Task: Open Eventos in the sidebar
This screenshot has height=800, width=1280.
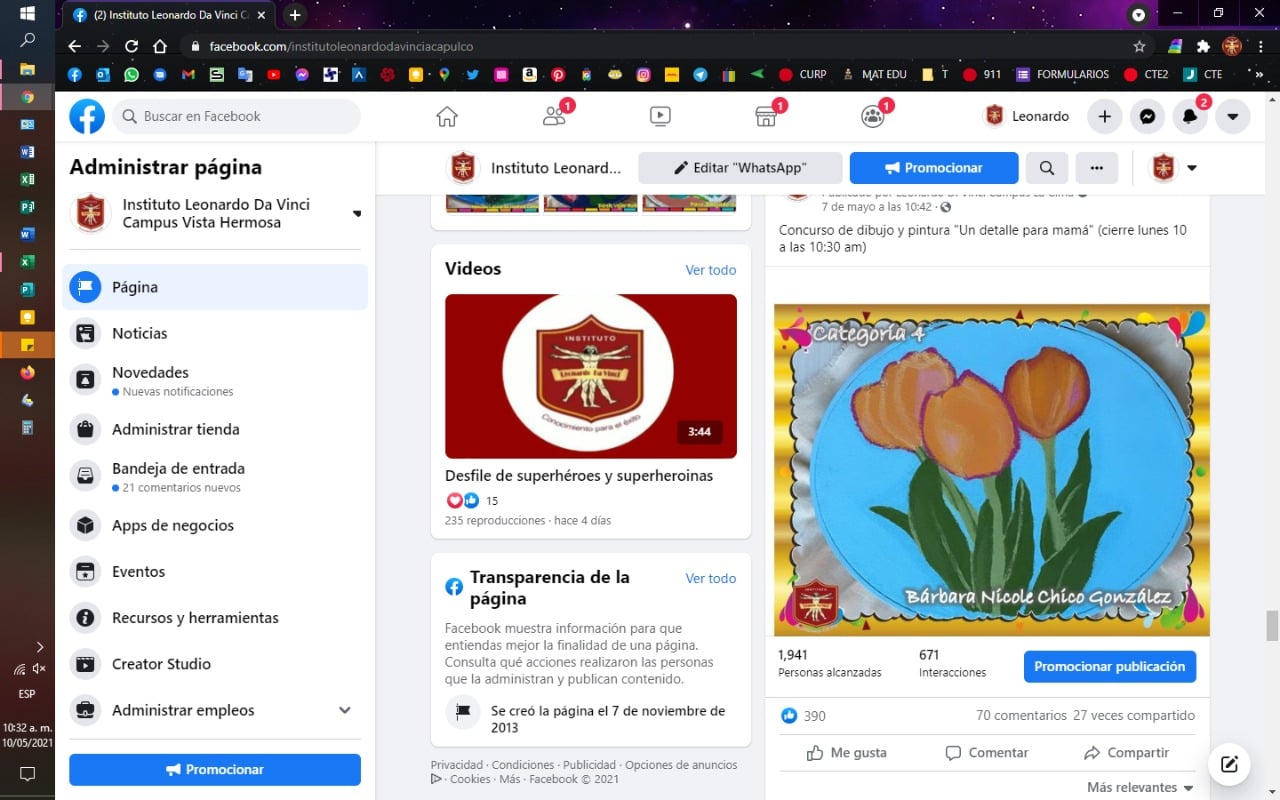Action: (x=215, y=571)
